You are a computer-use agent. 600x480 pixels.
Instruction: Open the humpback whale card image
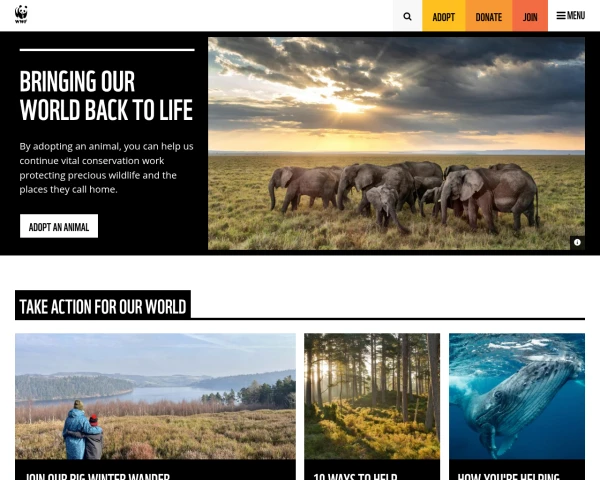pyautogui.click(x=517, y=396)
